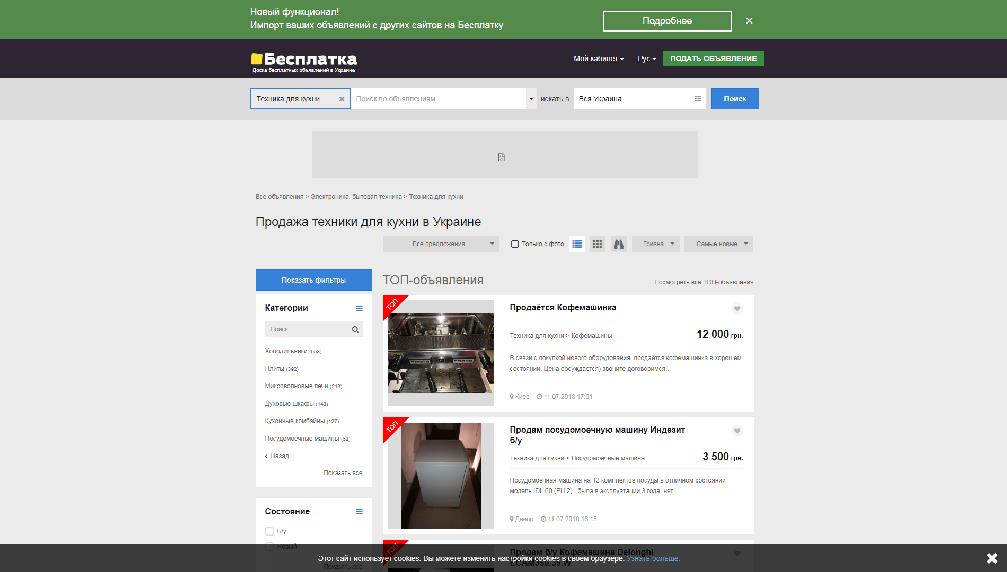This screenshot has height=572, width=1007.
Task: Focus the ad search input field
Action: tap(439, 99)
